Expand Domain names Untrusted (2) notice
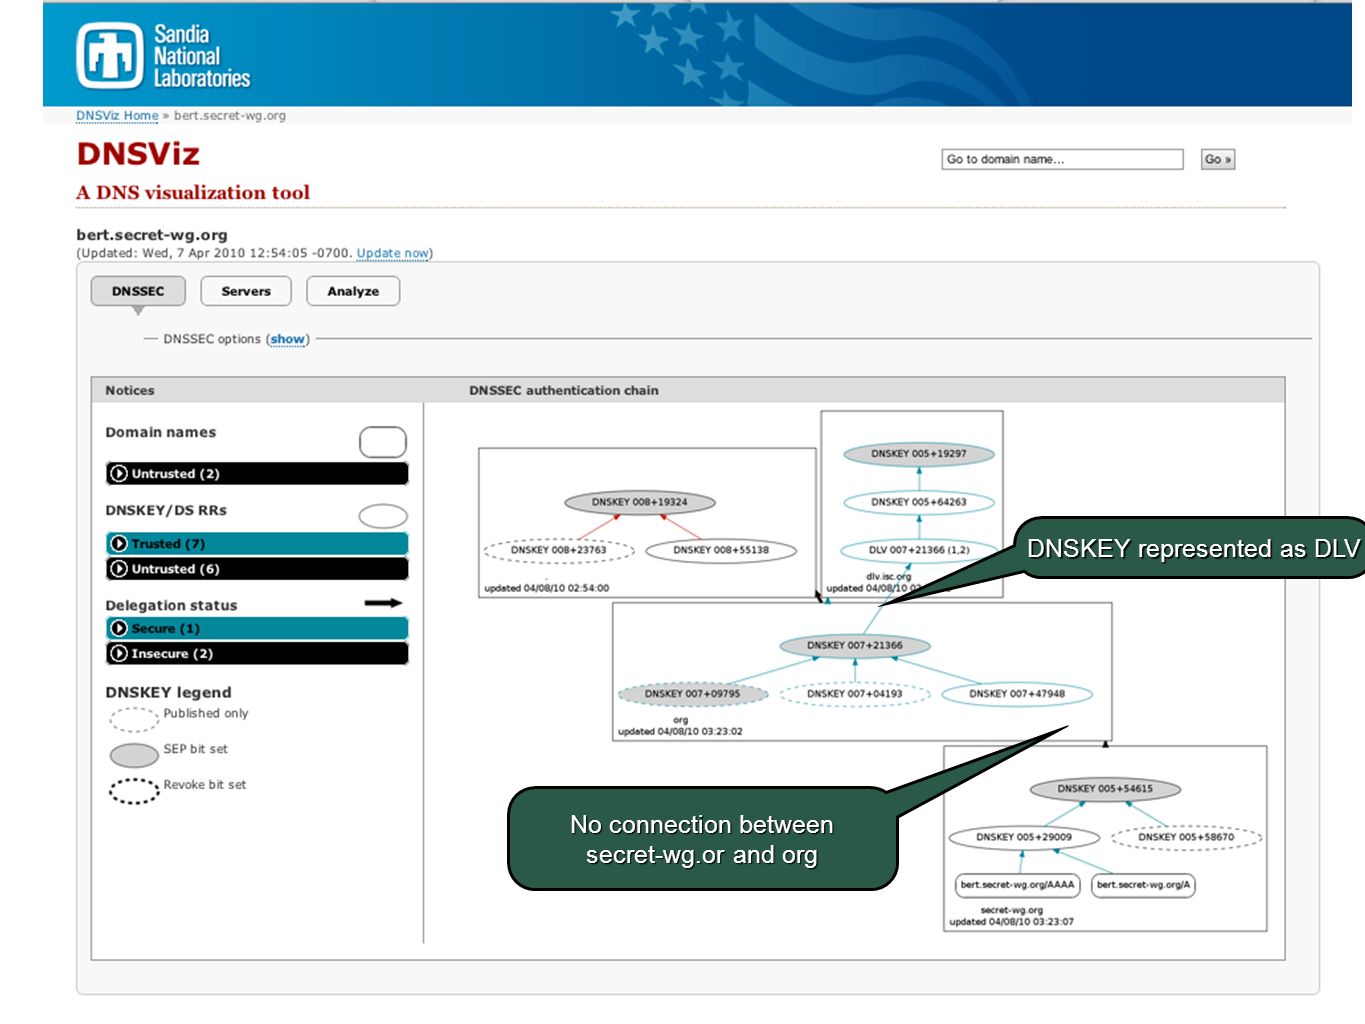This screenshot has height=1024, width=1365. pos(257,473)
